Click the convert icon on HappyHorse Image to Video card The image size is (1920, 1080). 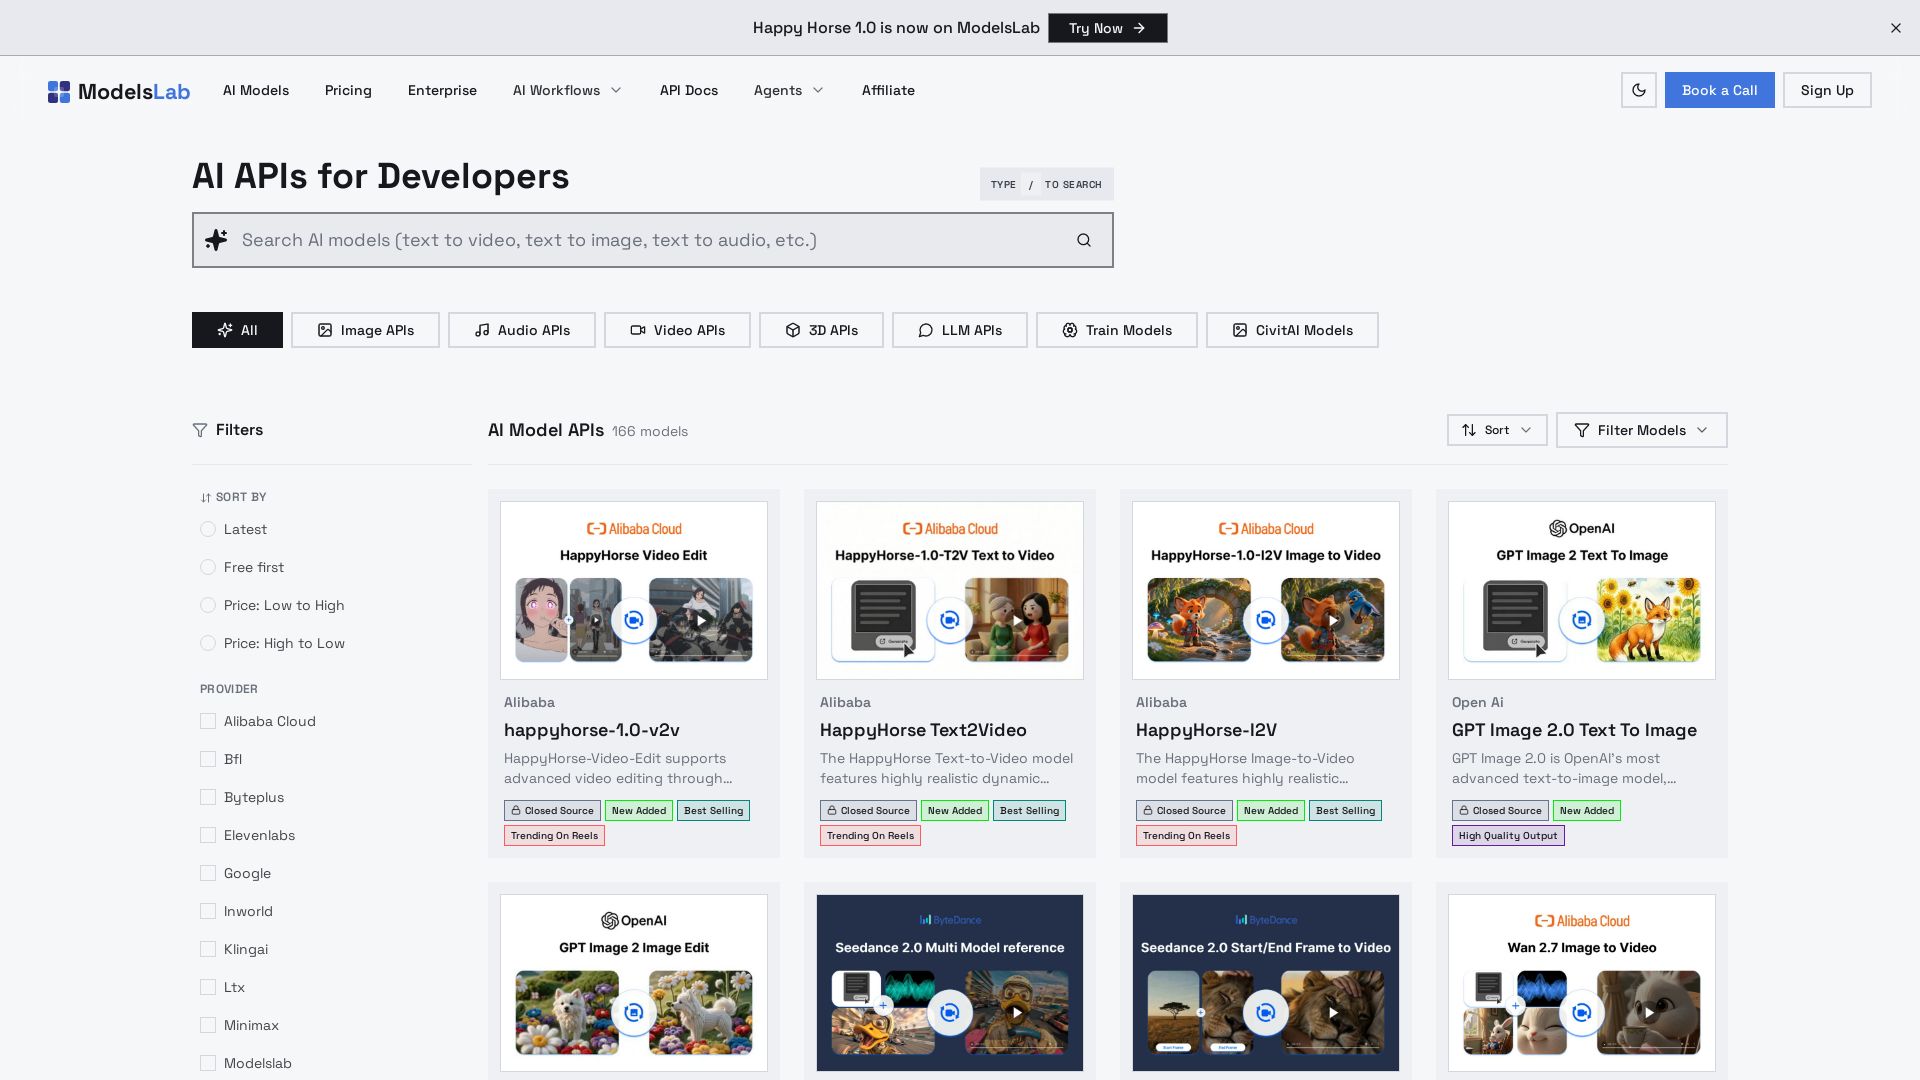tap(1266, 620)
